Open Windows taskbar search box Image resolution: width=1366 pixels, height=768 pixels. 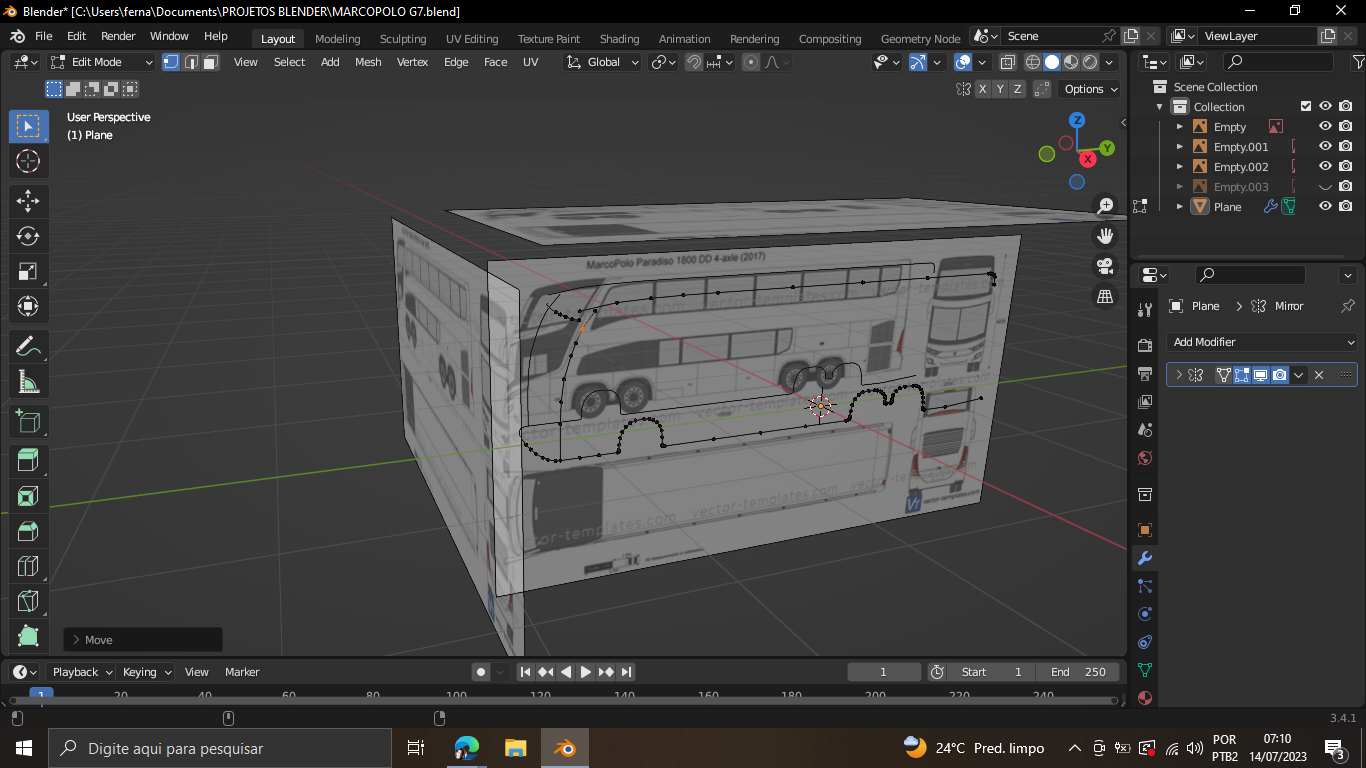[x=219, y=748]
